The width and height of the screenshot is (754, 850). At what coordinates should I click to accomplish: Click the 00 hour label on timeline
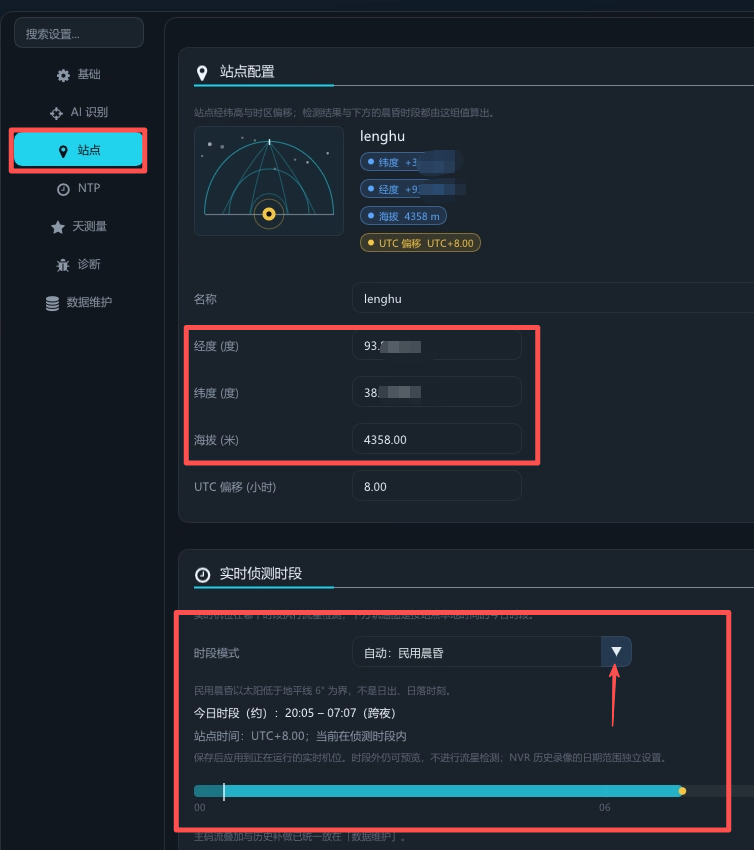[x=199, y=808]
